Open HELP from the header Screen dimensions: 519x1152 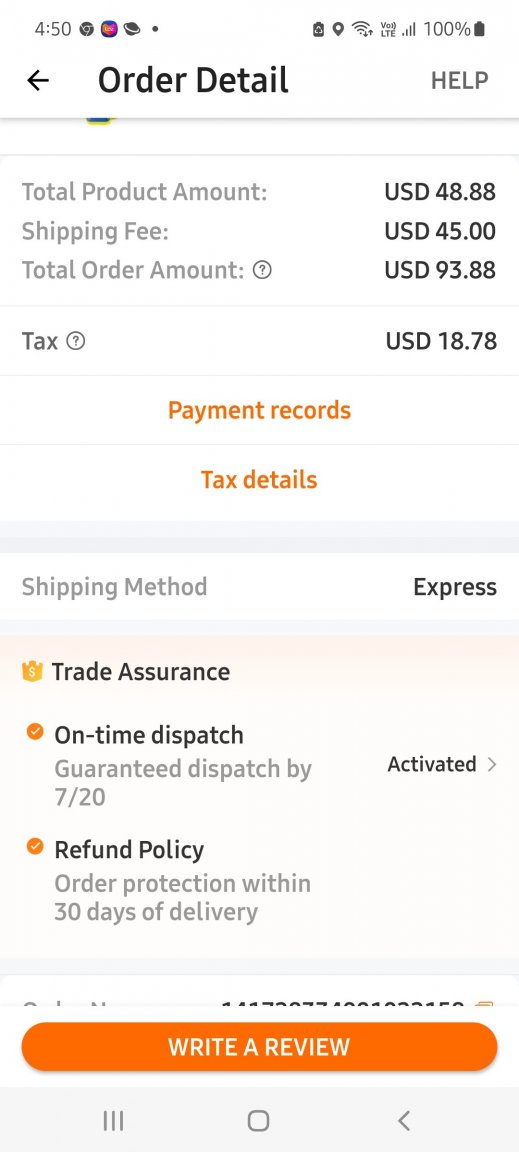click(459, 80)
